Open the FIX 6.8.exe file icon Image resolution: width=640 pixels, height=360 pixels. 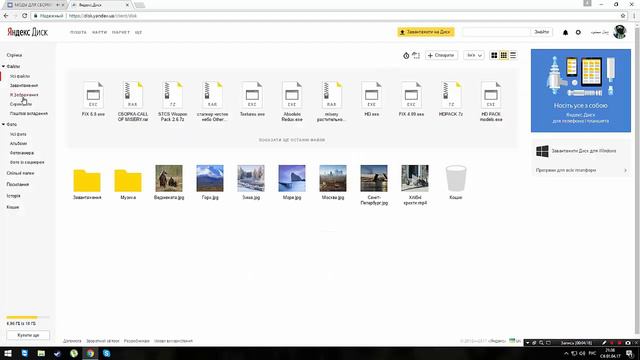click(x=93, y=95)
